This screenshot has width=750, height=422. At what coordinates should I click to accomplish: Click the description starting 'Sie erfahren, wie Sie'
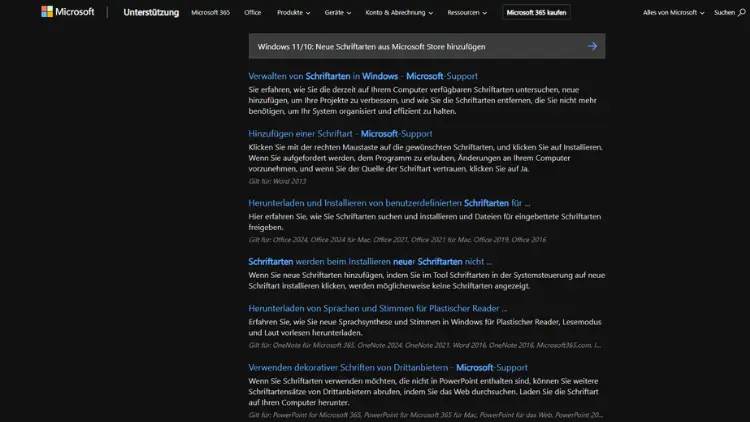(x=422, y=100)
